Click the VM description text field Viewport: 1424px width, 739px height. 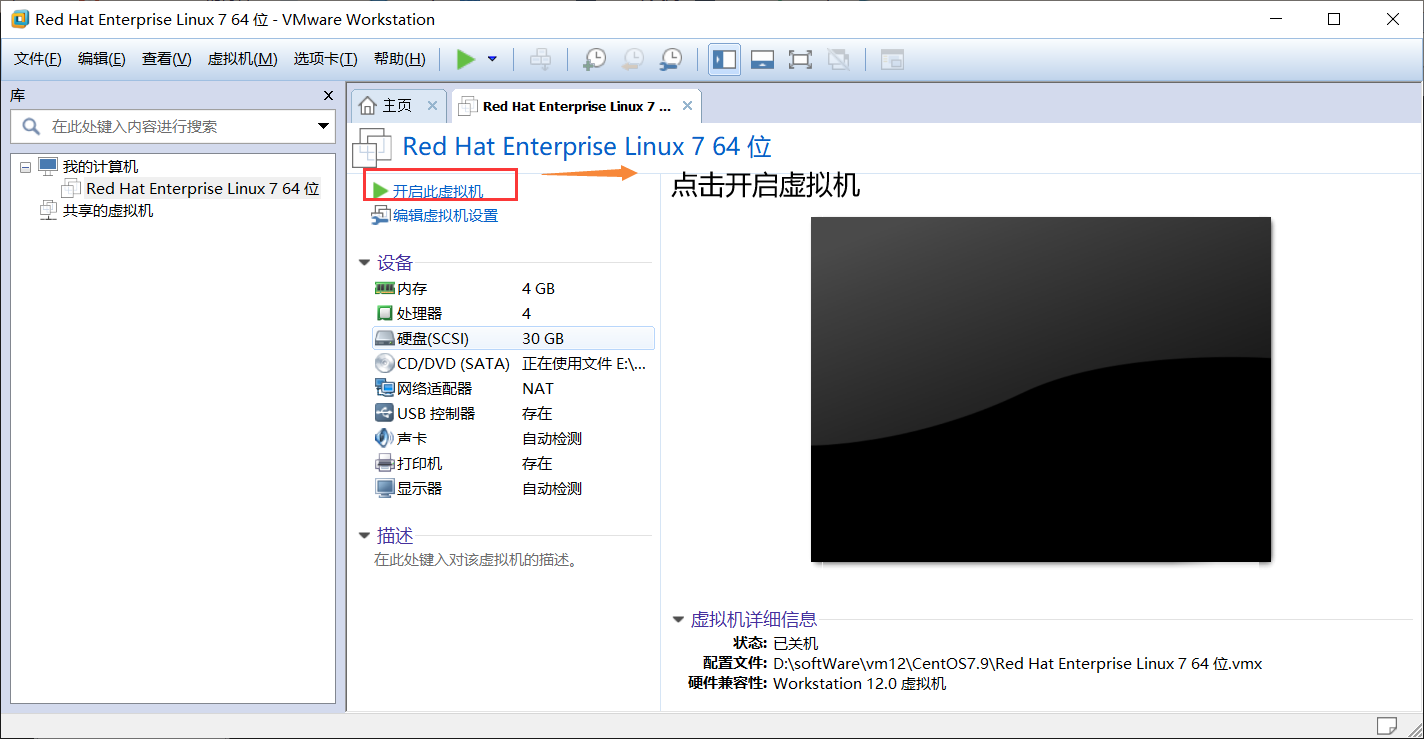[x=475, y=560]
